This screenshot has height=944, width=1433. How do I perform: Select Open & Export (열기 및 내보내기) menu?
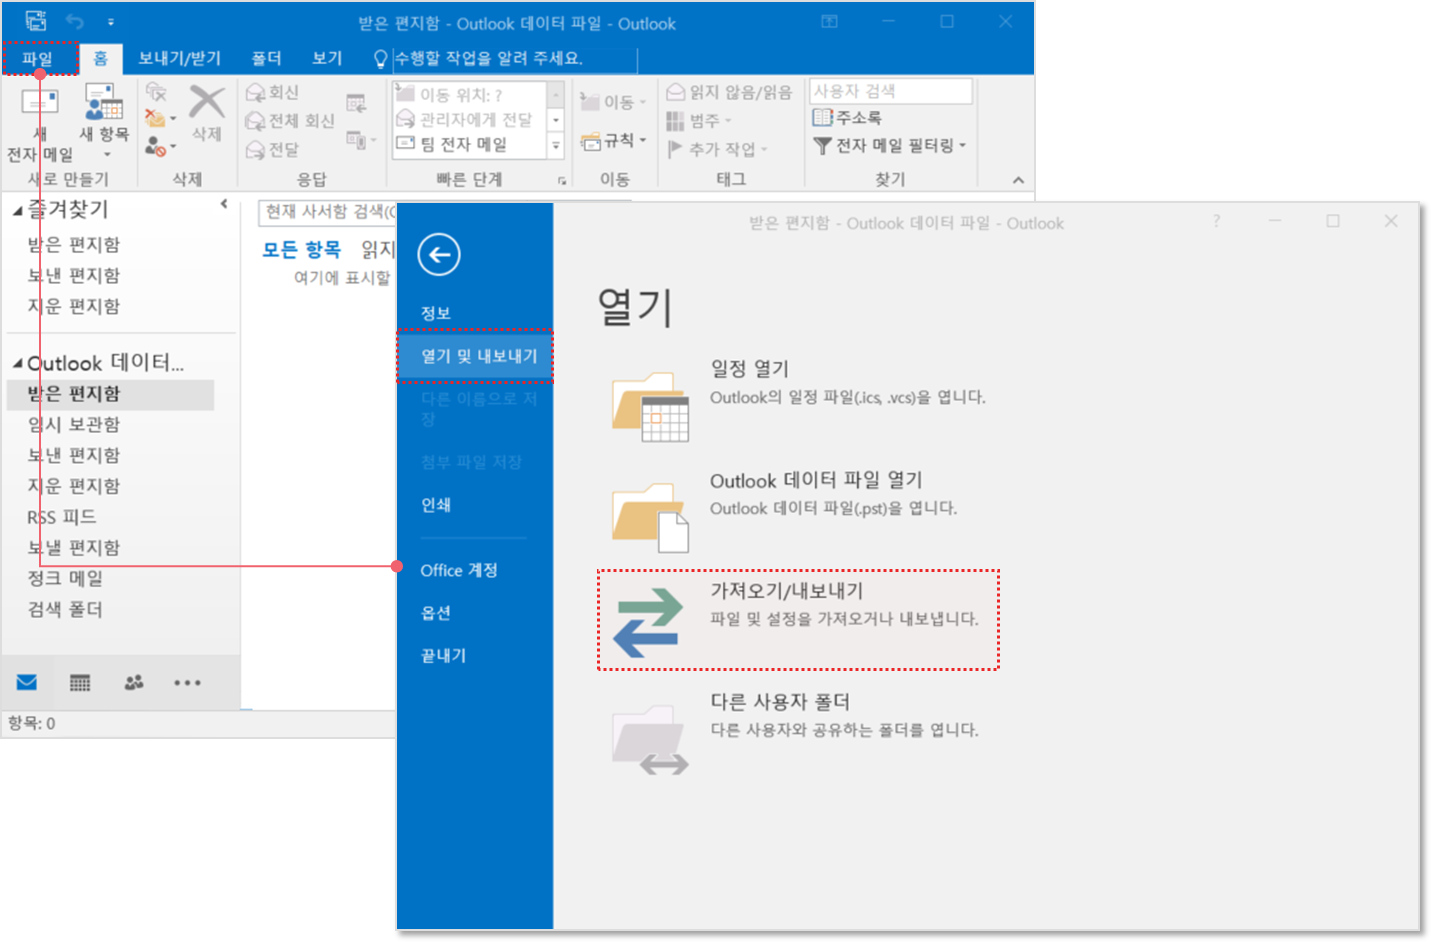tap(478, 356)
